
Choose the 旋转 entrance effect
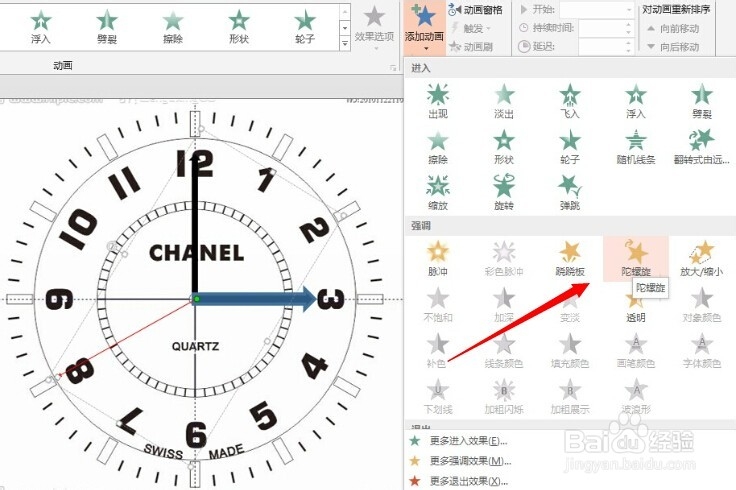504,193
